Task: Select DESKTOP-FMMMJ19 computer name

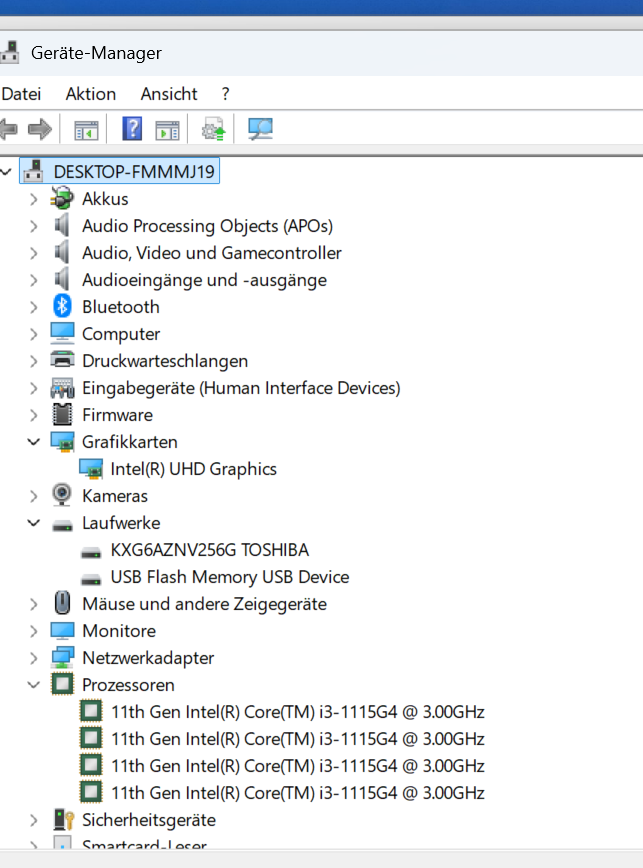Action: (x=134, y=172)
